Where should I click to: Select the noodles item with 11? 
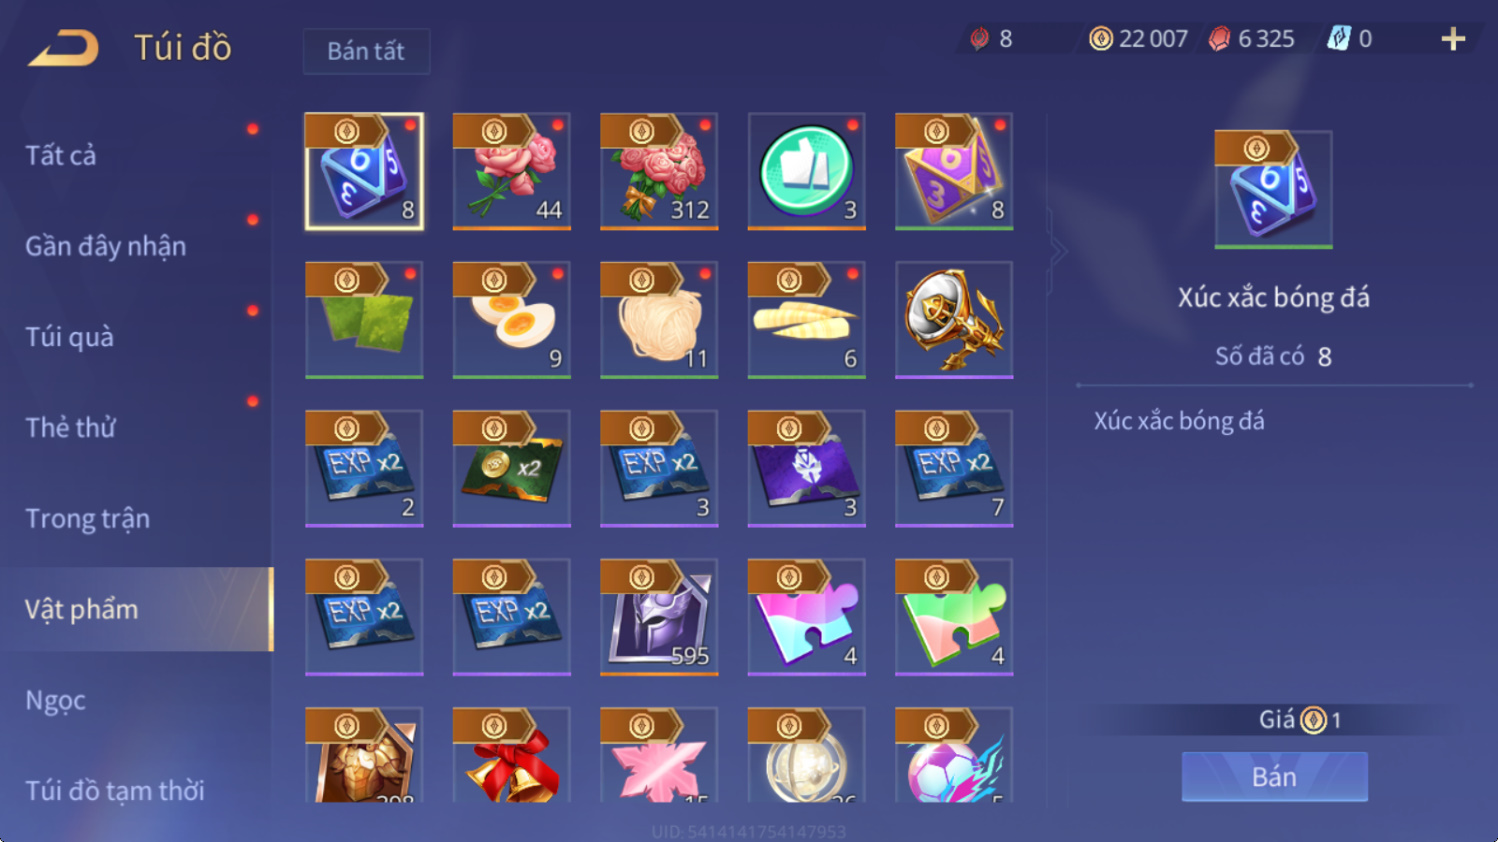click(x=659, y=320)
